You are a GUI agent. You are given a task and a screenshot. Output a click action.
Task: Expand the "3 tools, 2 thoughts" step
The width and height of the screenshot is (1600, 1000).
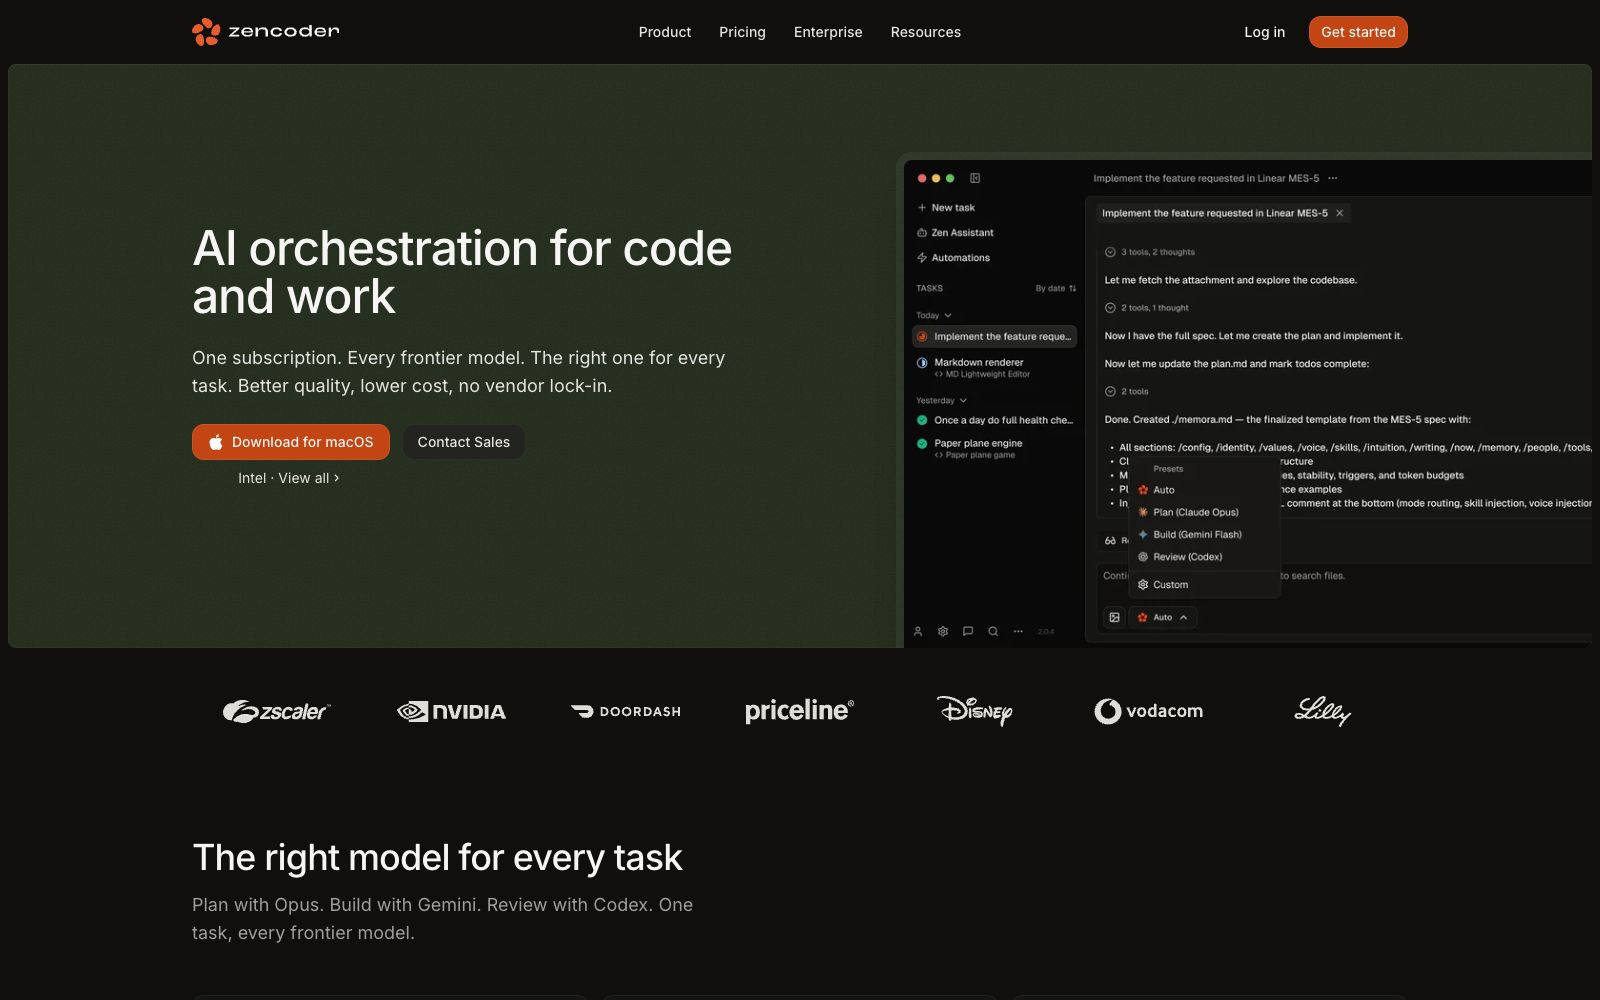click(x=1150, y=252)
